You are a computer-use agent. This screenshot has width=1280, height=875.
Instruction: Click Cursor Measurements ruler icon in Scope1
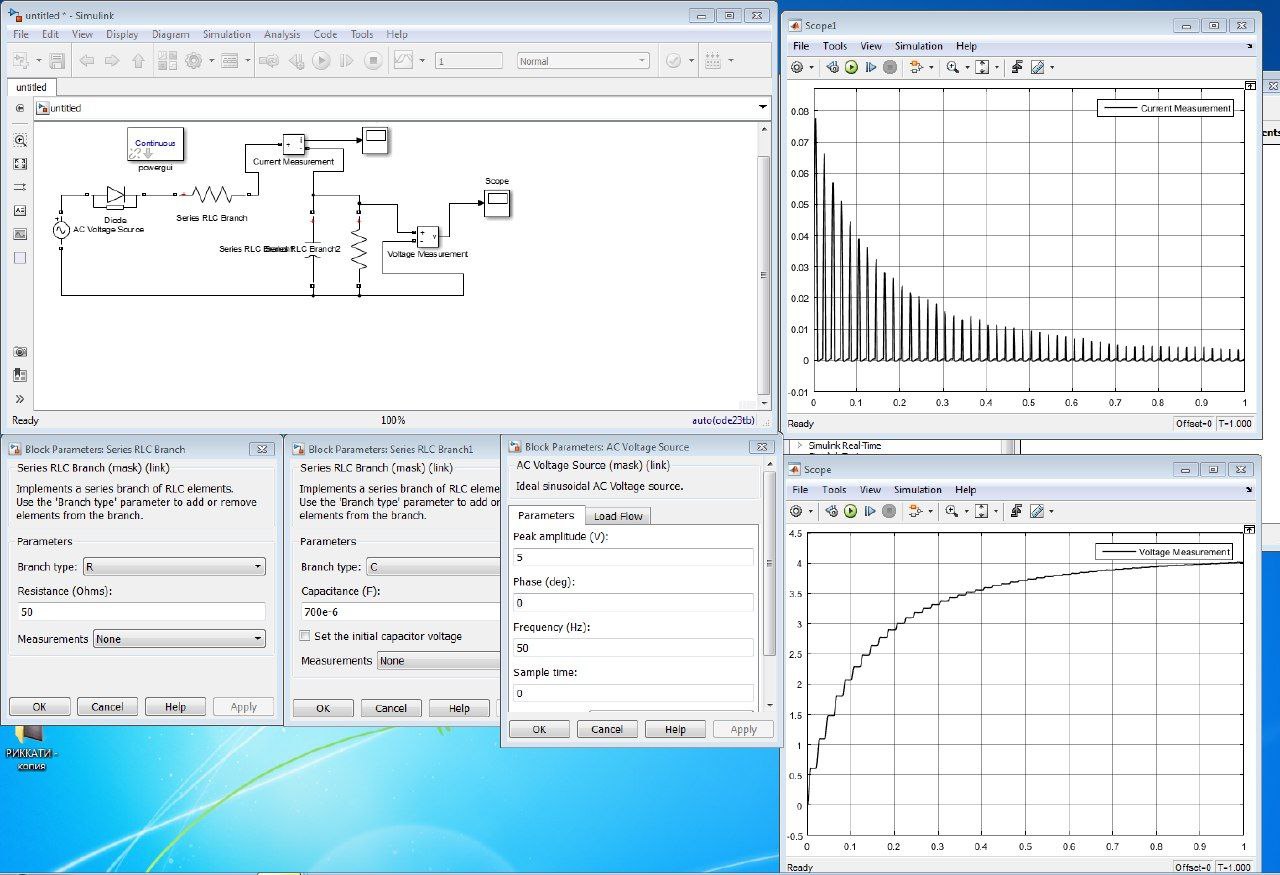point(1037,67)
